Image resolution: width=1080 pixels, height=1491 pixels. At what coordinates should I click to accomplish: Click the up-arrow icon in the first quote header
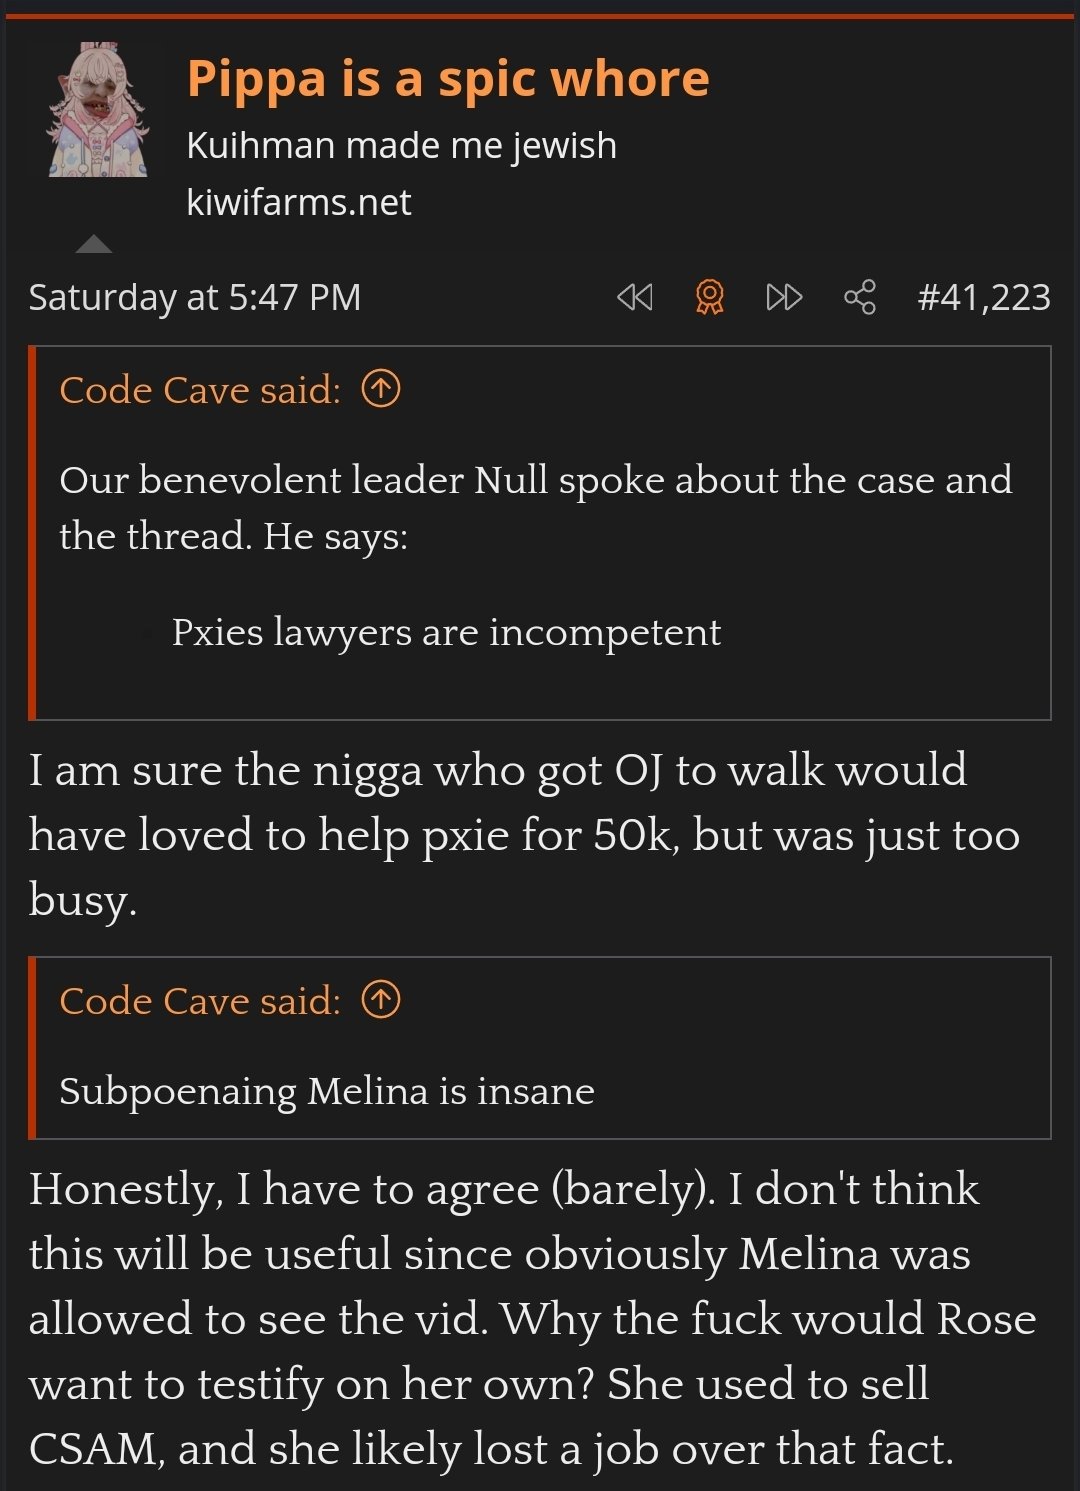point(381,388)
